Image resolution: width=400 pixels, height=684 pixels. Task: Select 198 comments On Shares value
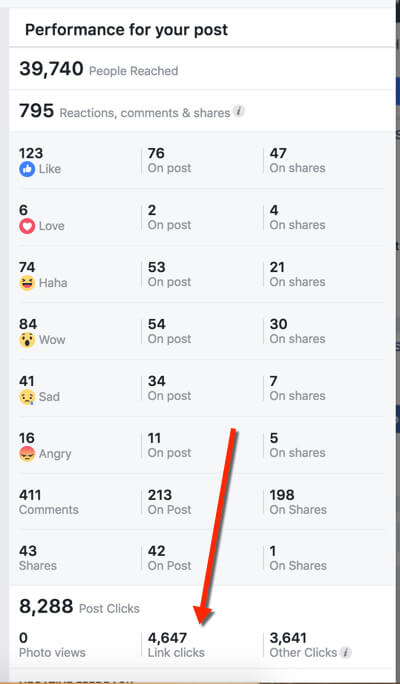282,495
